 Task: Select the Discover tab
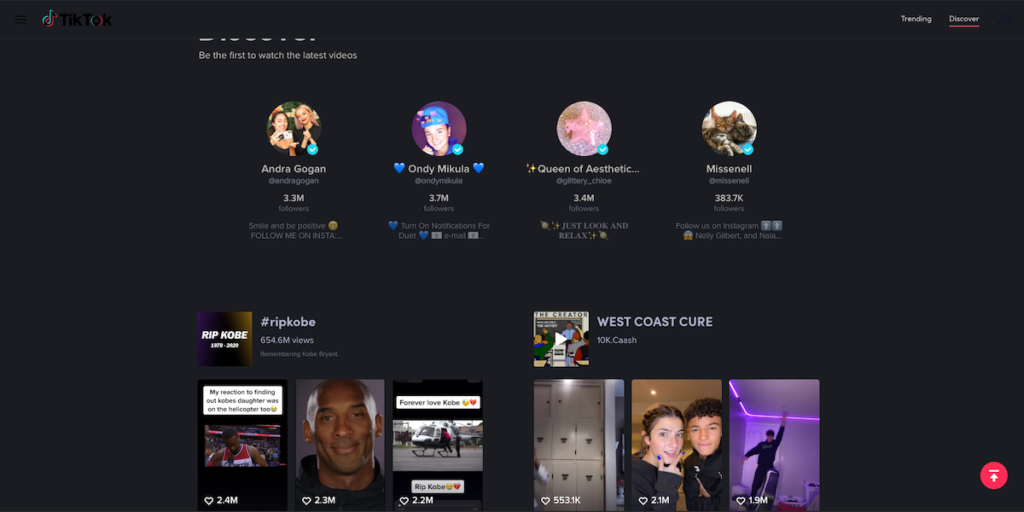(x=964, y=19)
